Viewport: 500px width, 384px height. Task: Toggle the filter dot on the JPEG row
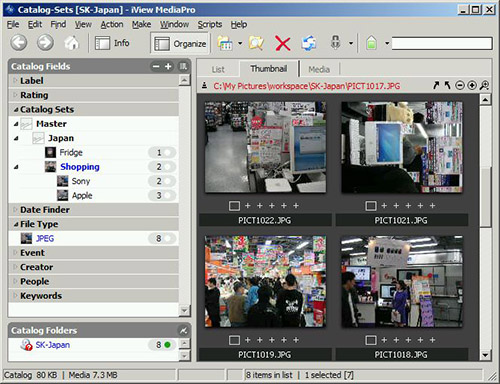coord(168,238)
